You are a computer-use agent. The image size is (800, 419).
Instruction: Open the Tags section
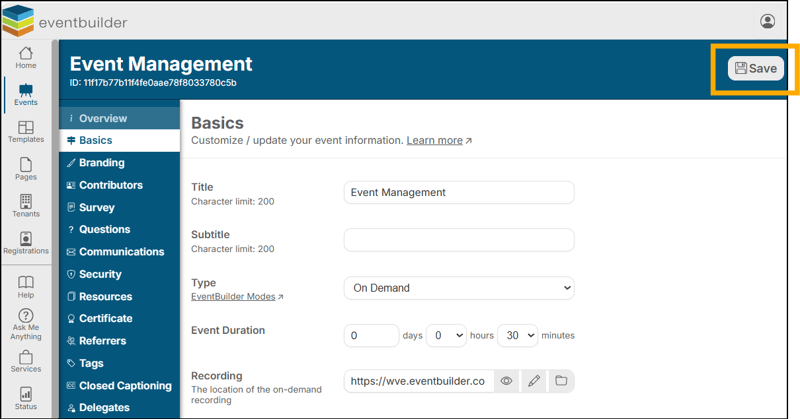[119, 363]
